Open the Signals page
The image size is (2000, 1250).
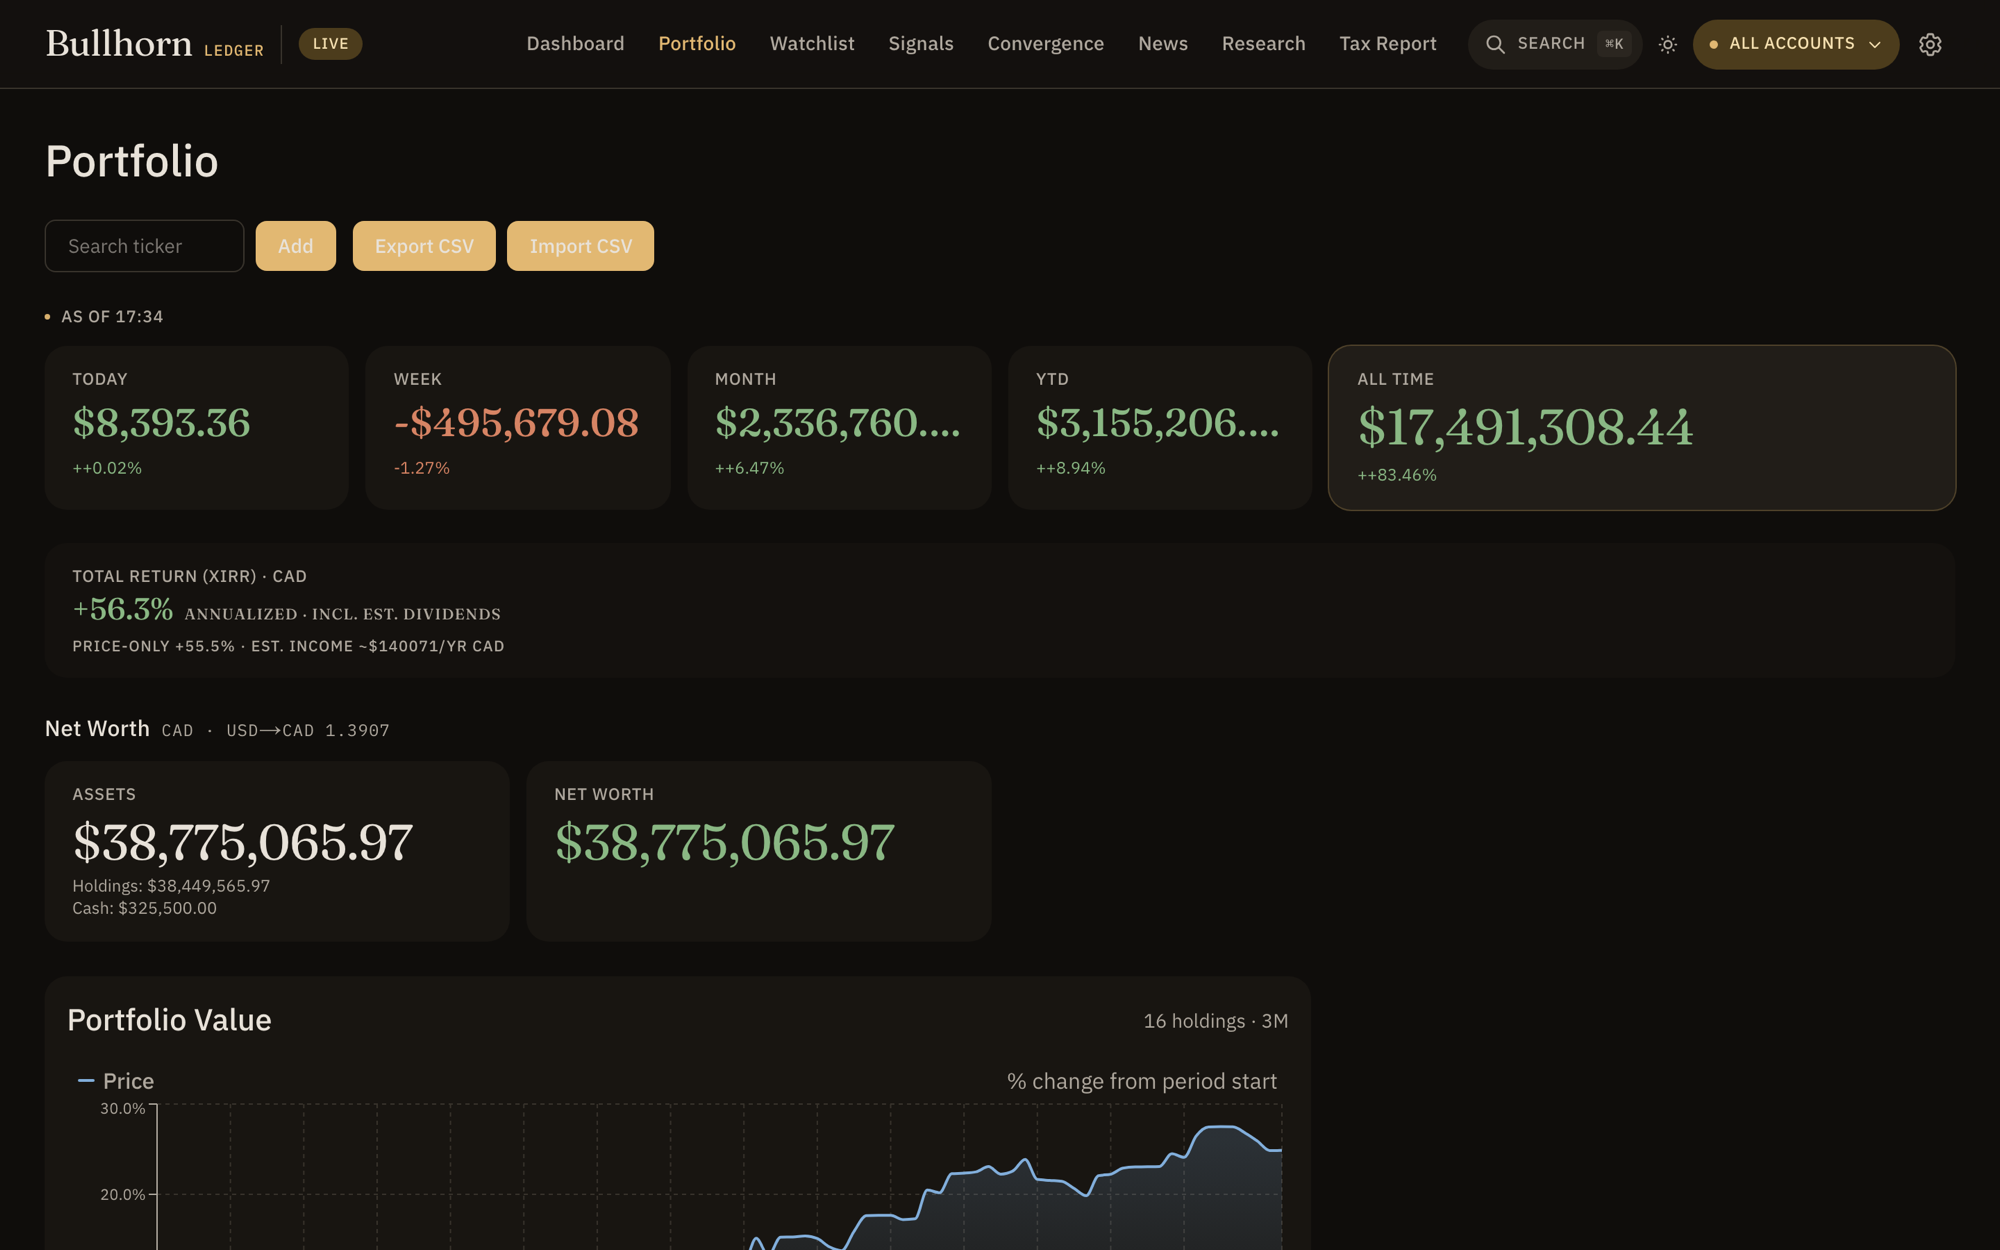(x=921, y=44)
